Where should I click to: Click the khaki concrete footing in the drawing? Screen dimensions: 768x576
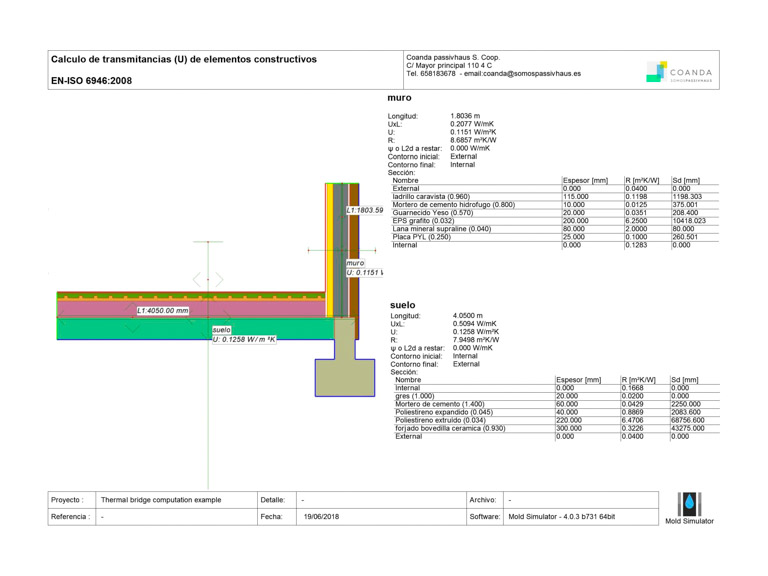pyautogui.click(x=345, y=377)
